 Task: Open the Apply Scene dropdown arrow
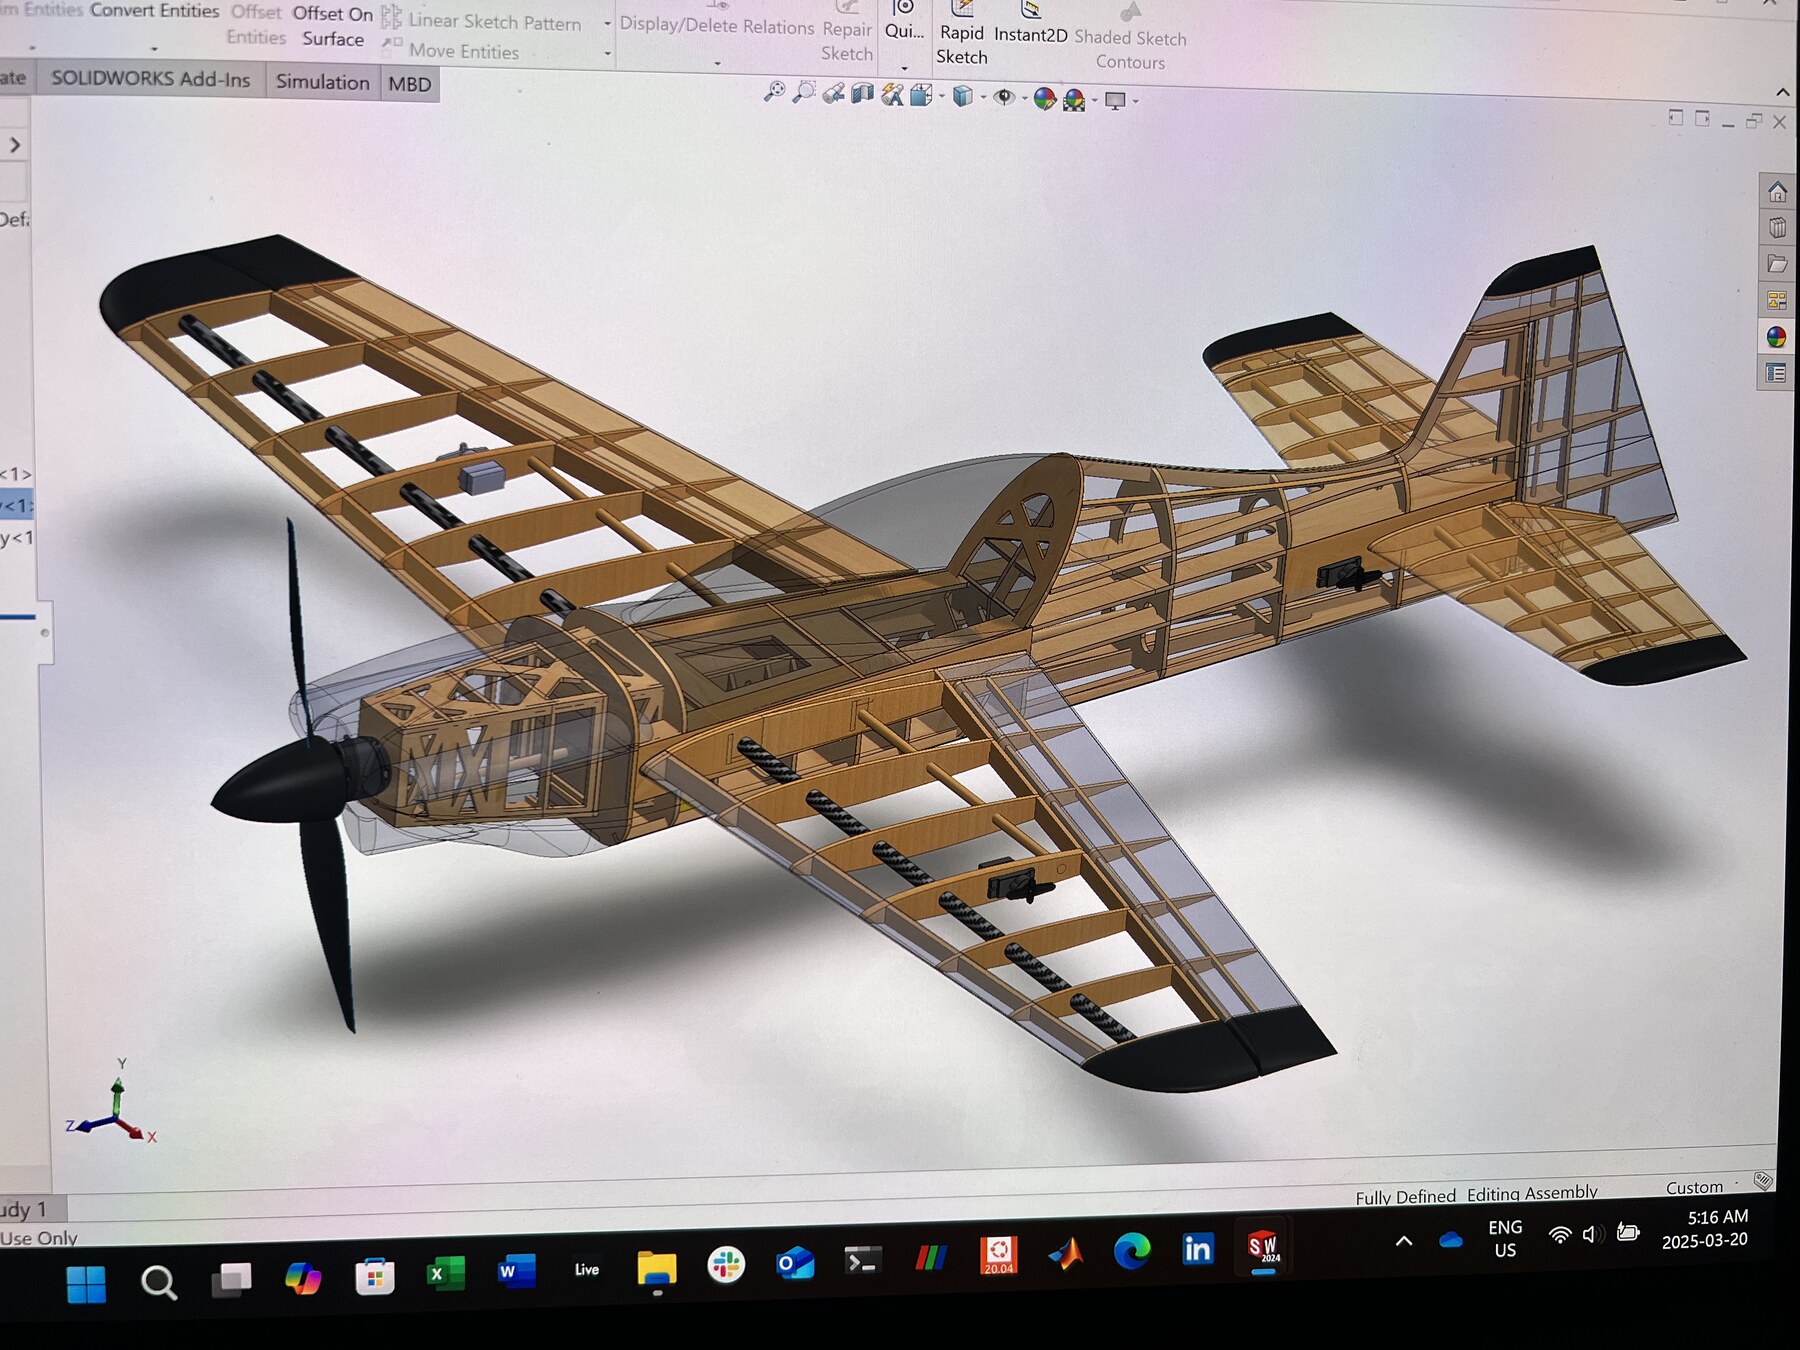pyautogui.click(x=1094, y=100)
